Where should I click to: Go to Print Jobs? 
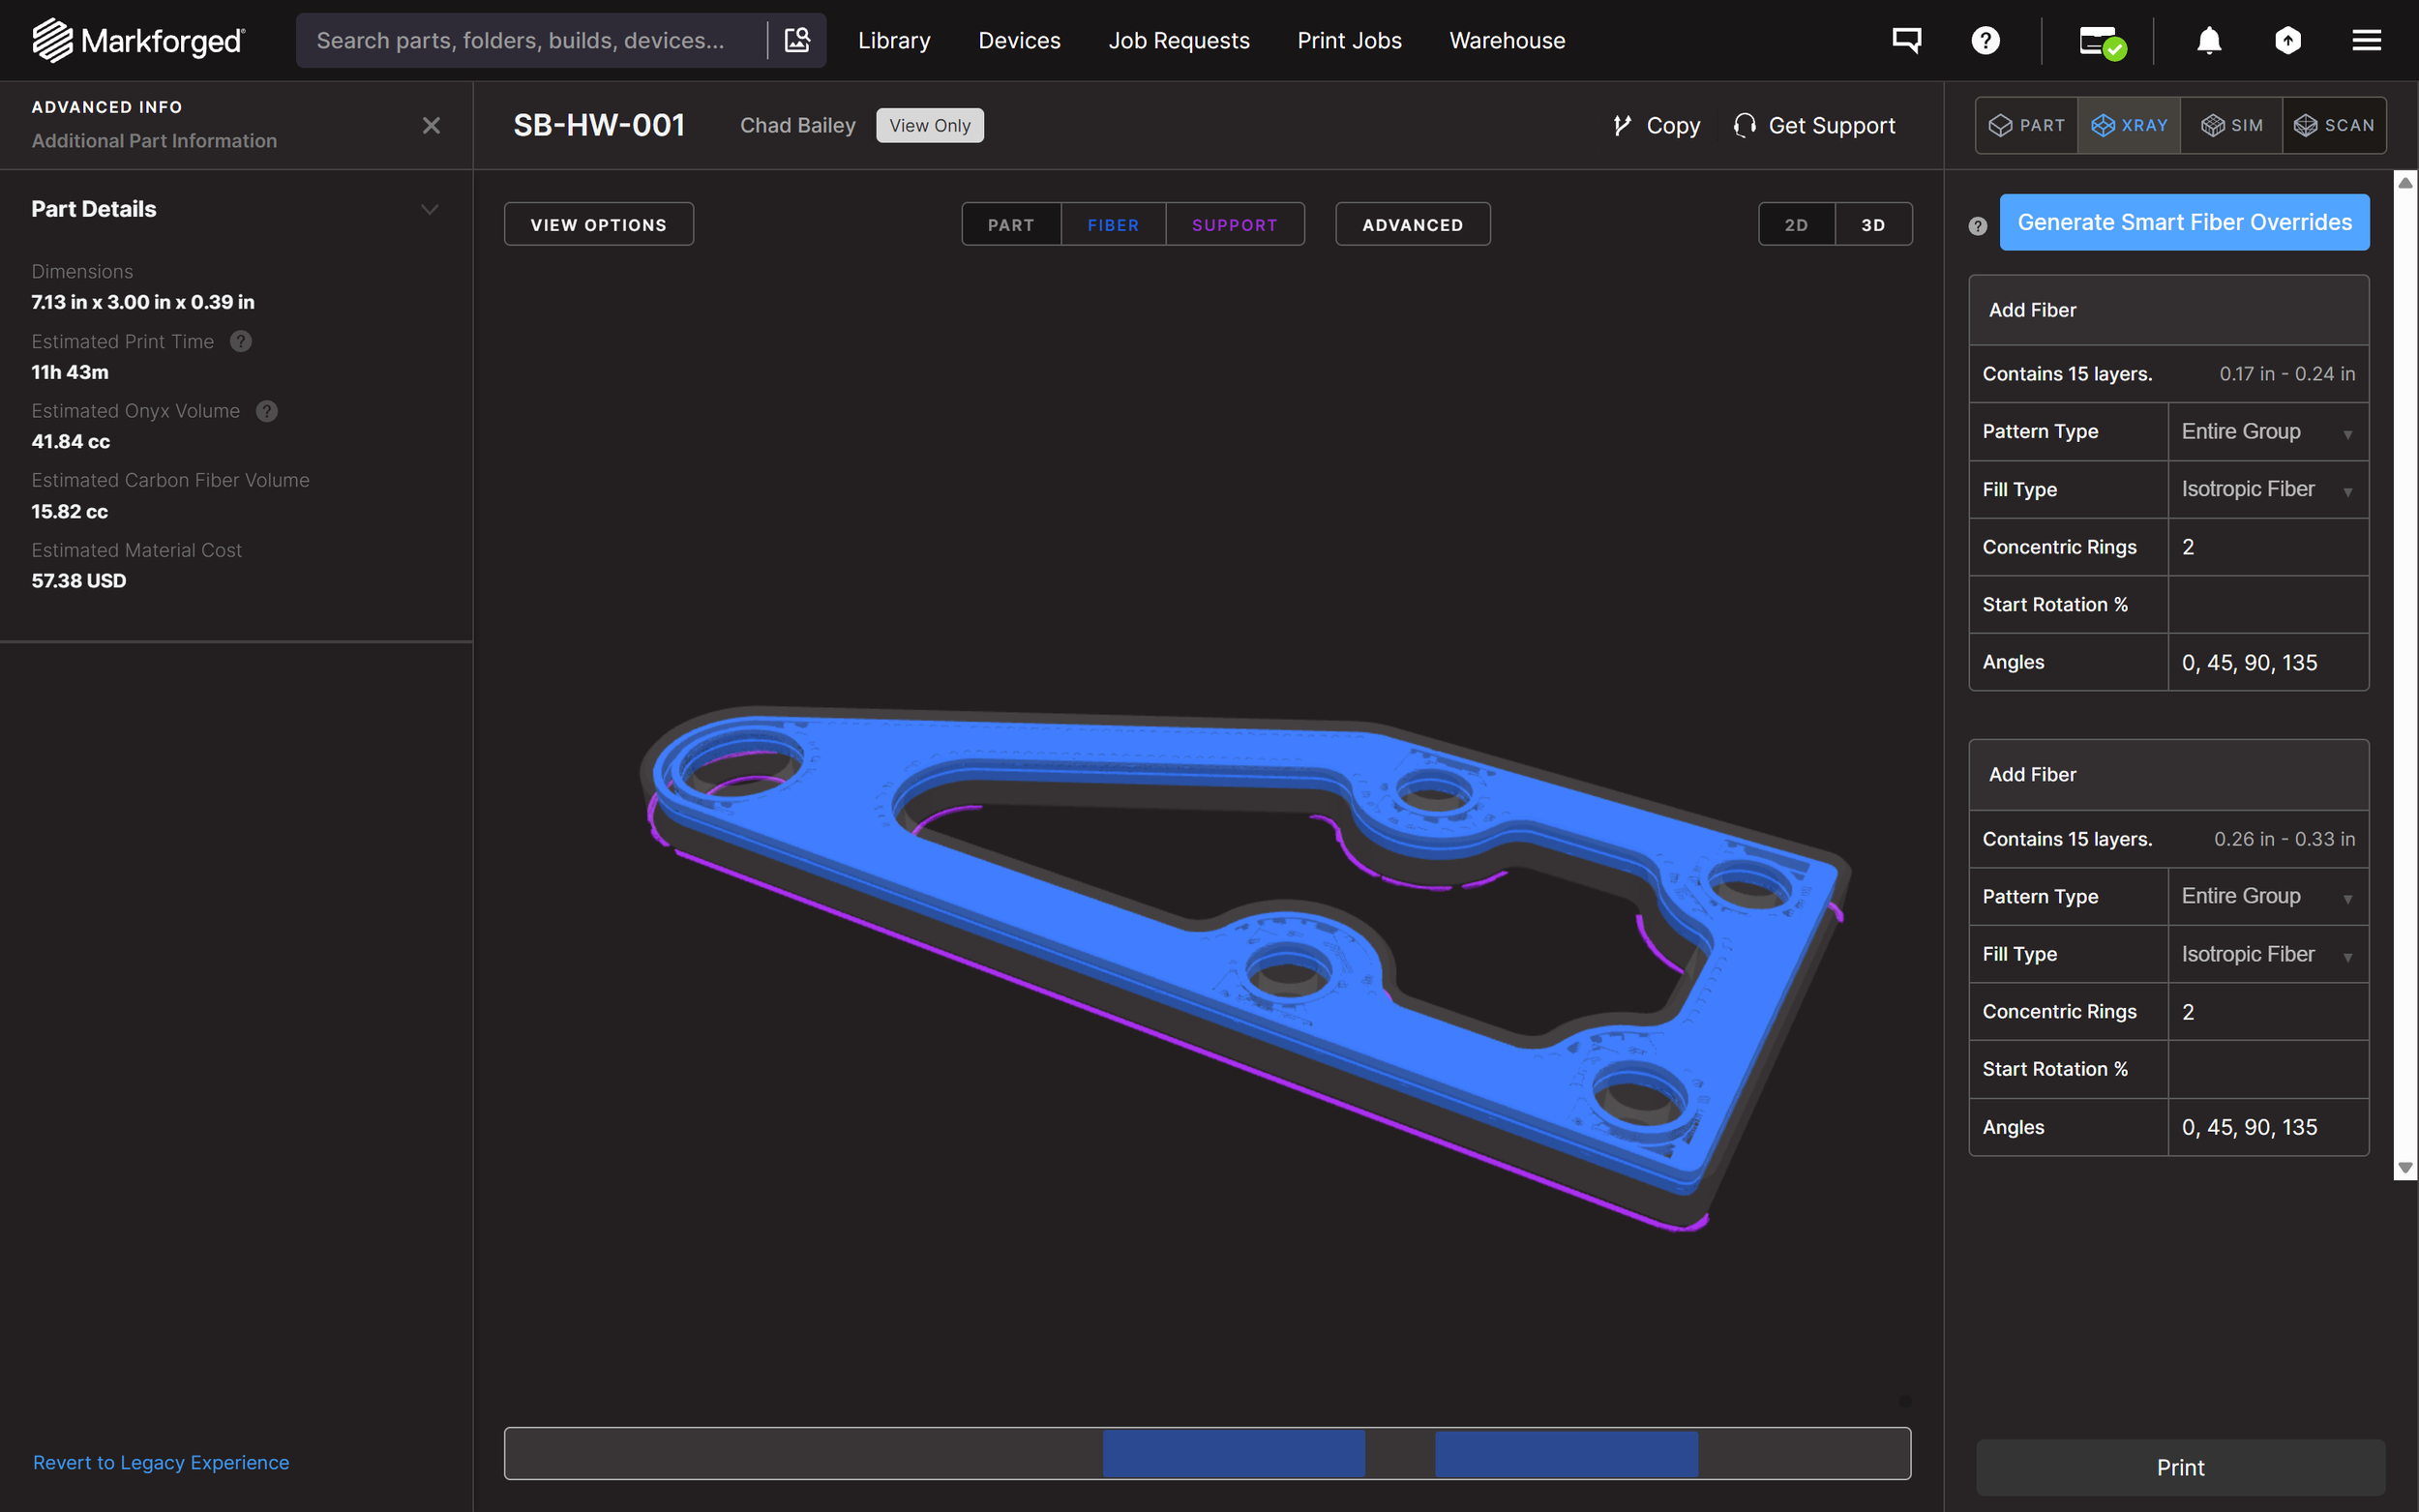[x=1349, y=40]
